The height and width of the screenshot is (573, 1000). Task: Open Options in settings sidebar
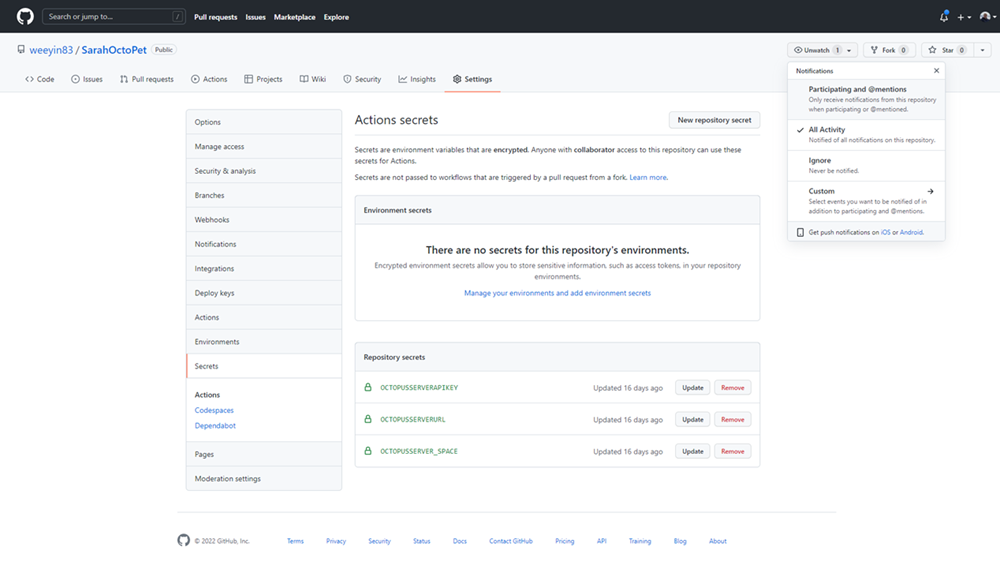click(264, 122)
